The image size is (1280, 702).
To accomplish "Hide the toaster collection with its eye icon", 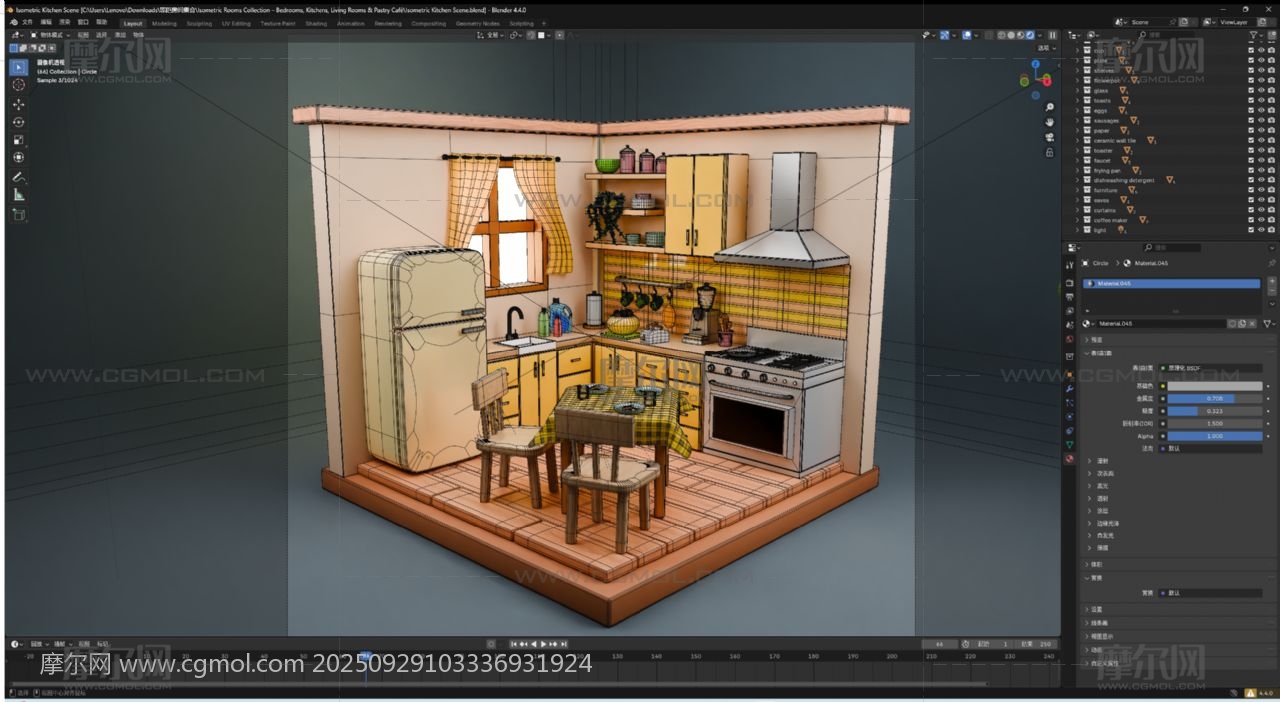I will click(1260, 150).
